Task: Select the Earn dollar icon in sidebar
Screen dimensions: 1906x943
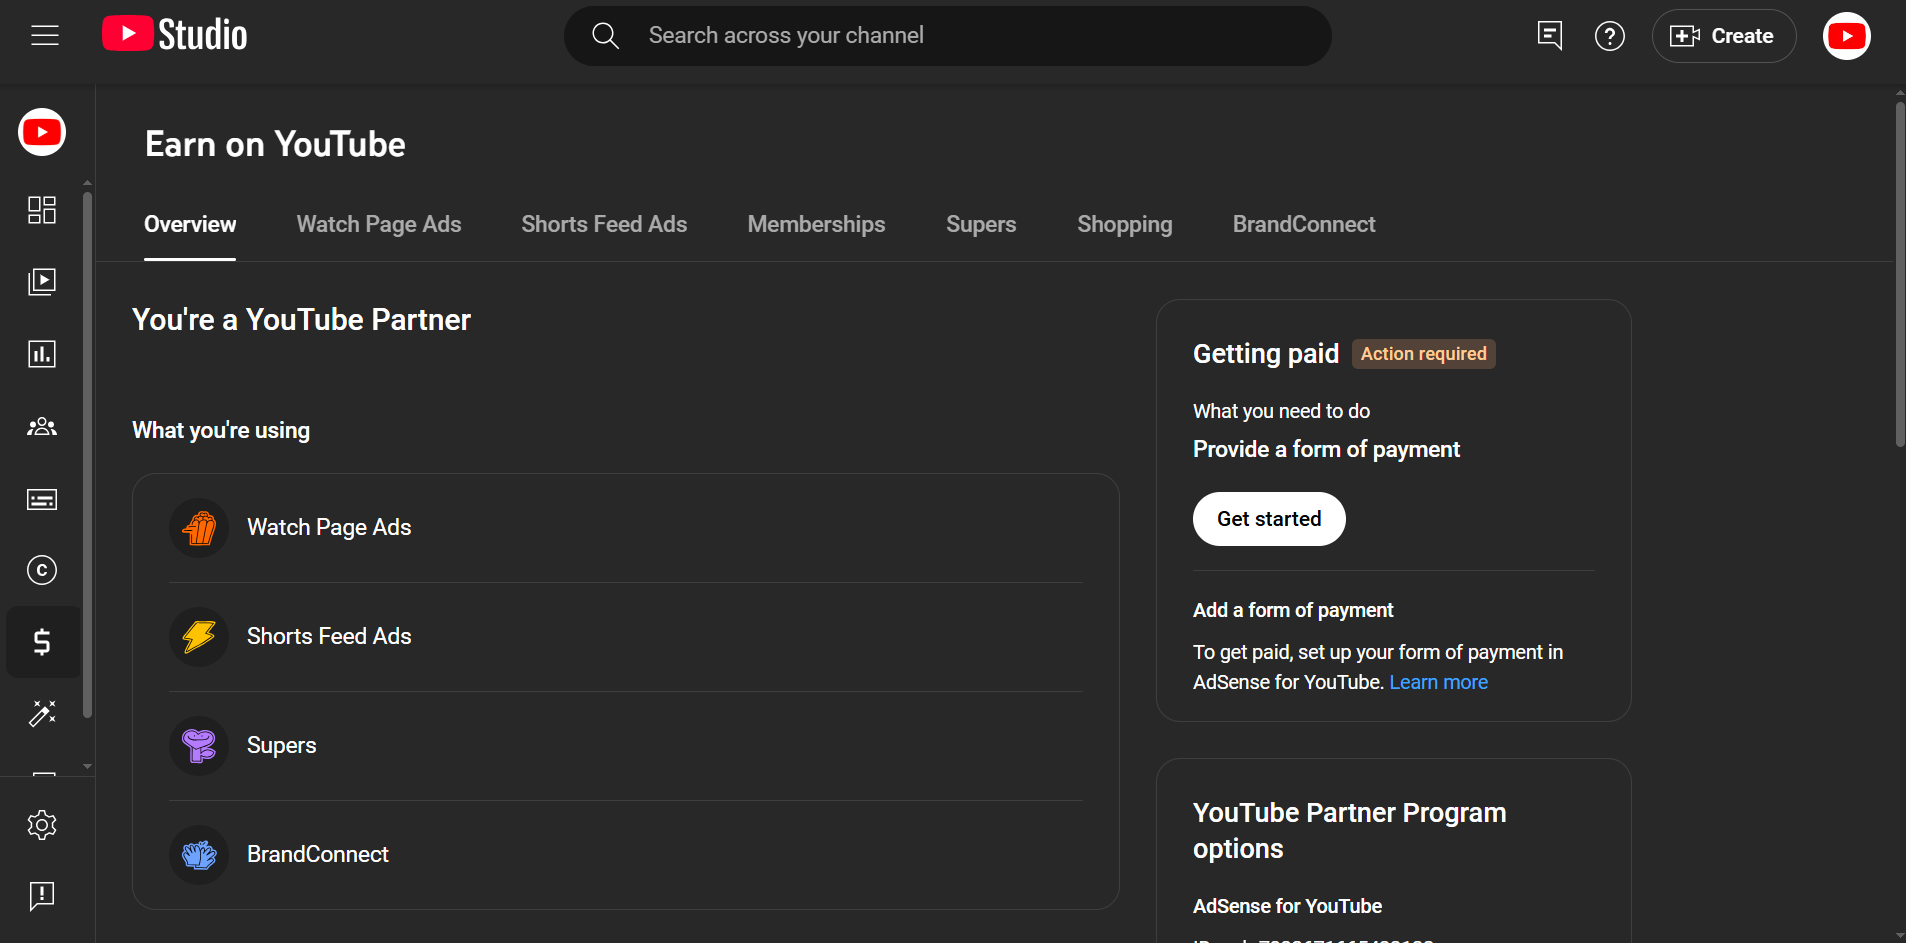Action: [x=42, y=642]
